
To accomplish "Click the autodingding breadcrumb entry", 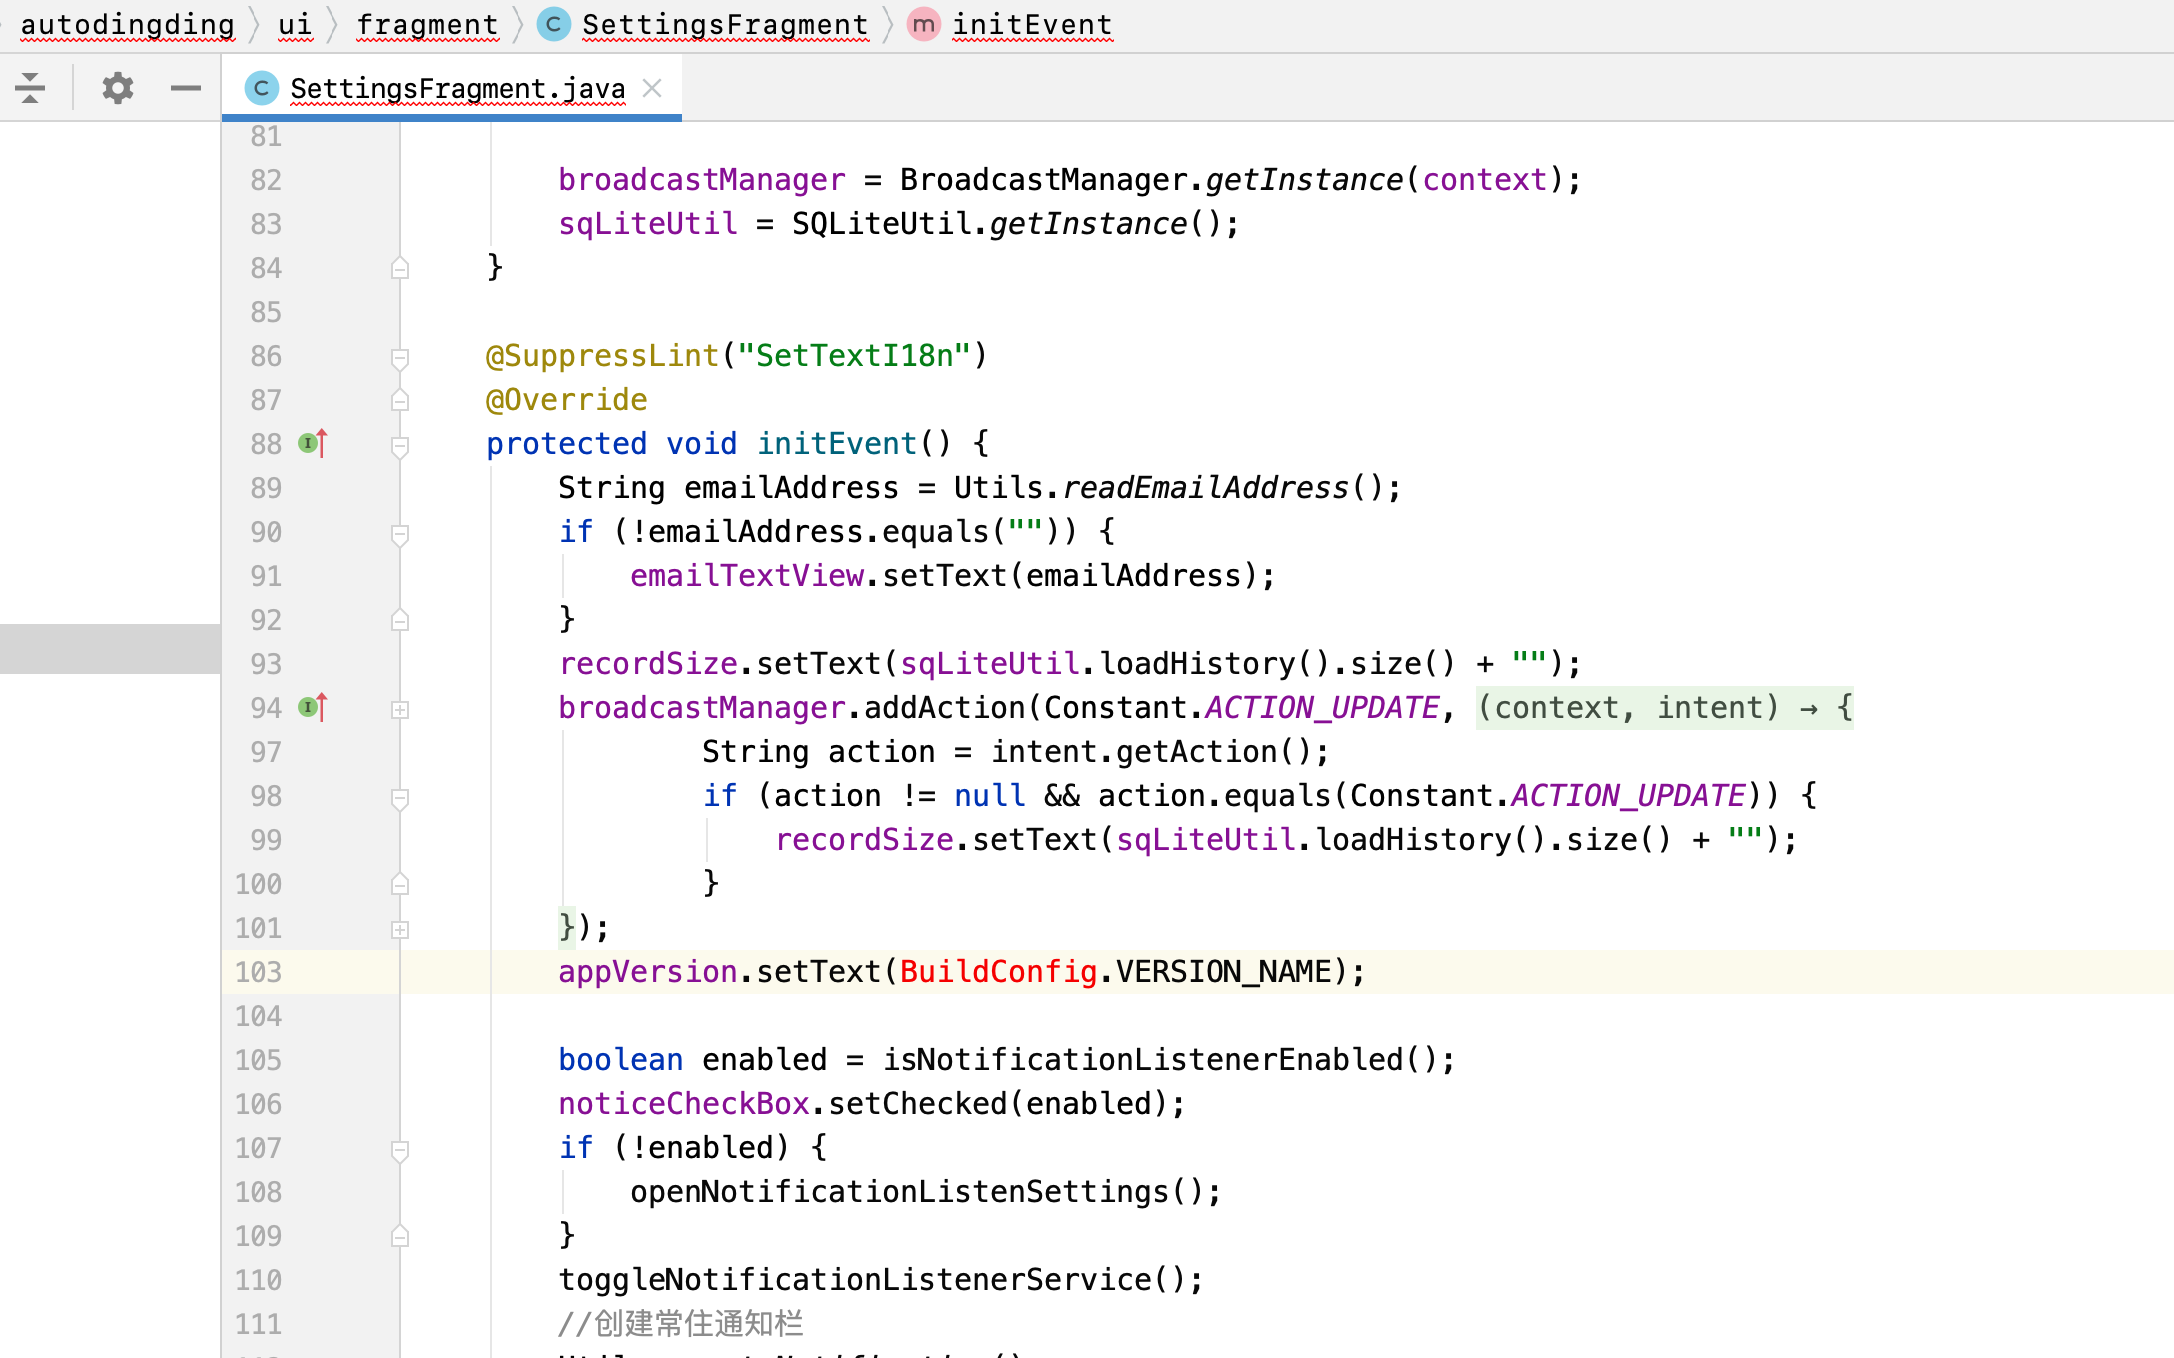I will [128, 24].
